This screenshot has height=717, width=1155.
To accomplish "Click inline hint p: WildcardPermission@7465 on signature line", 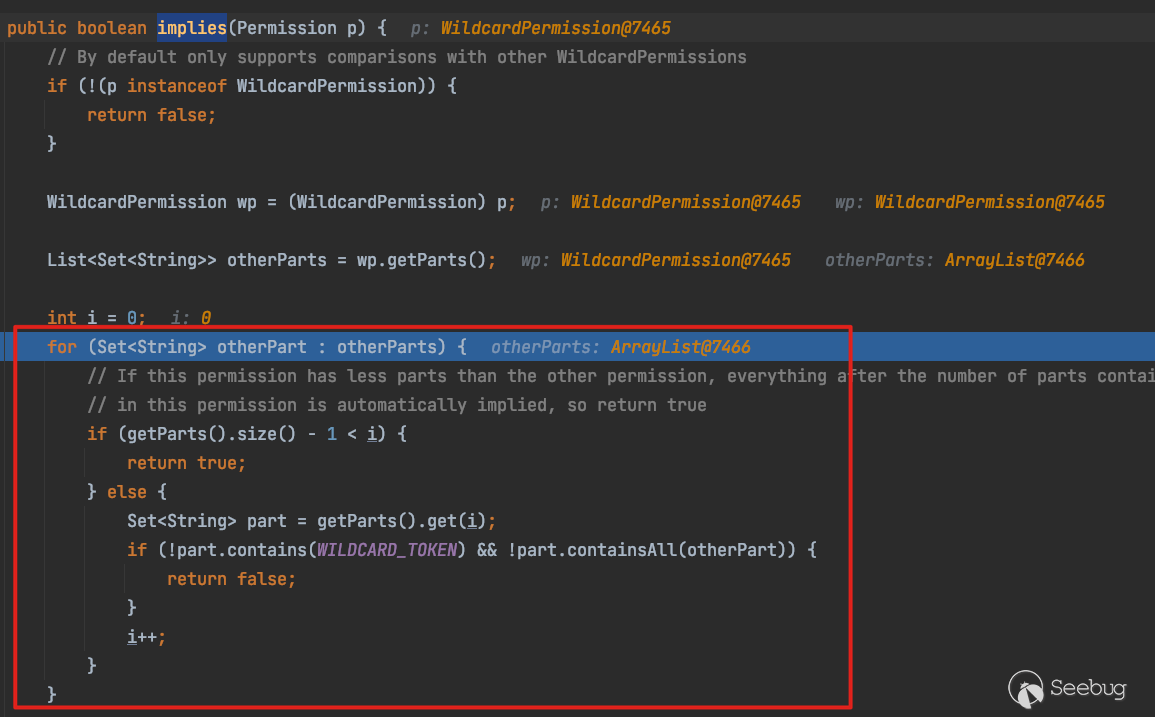I will click(541, 28).
